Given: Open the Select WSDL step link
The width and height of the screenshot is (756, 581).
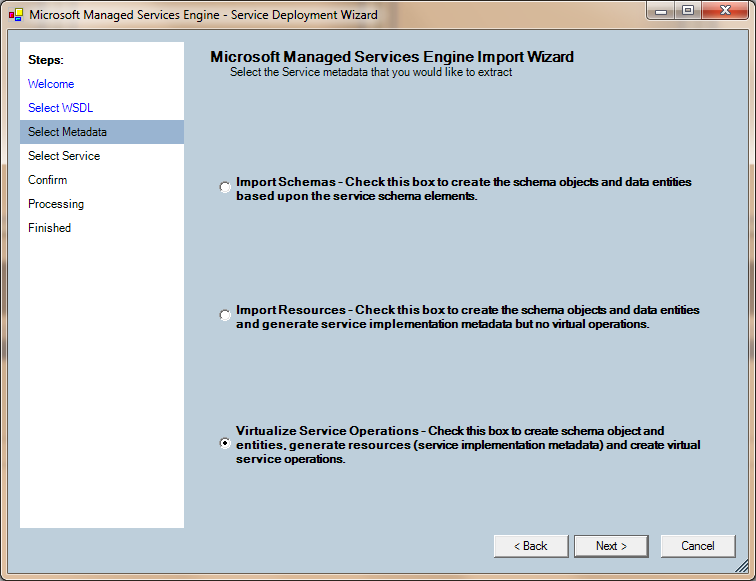Looking at the screenshot, I should 60,108.
